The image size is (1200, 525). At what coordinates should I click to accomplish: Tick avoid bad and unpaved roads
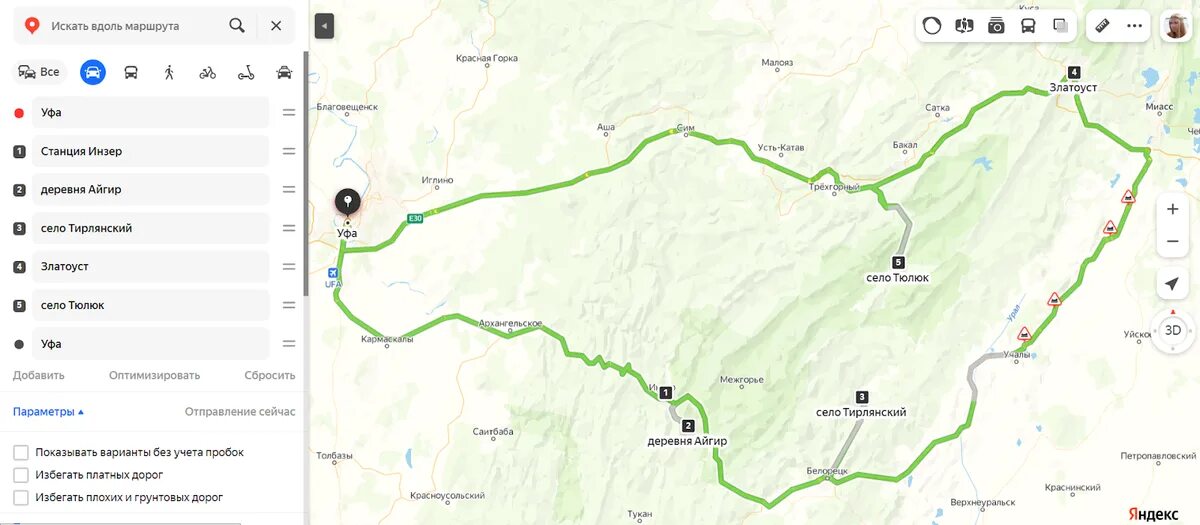[x=21, y=497]
